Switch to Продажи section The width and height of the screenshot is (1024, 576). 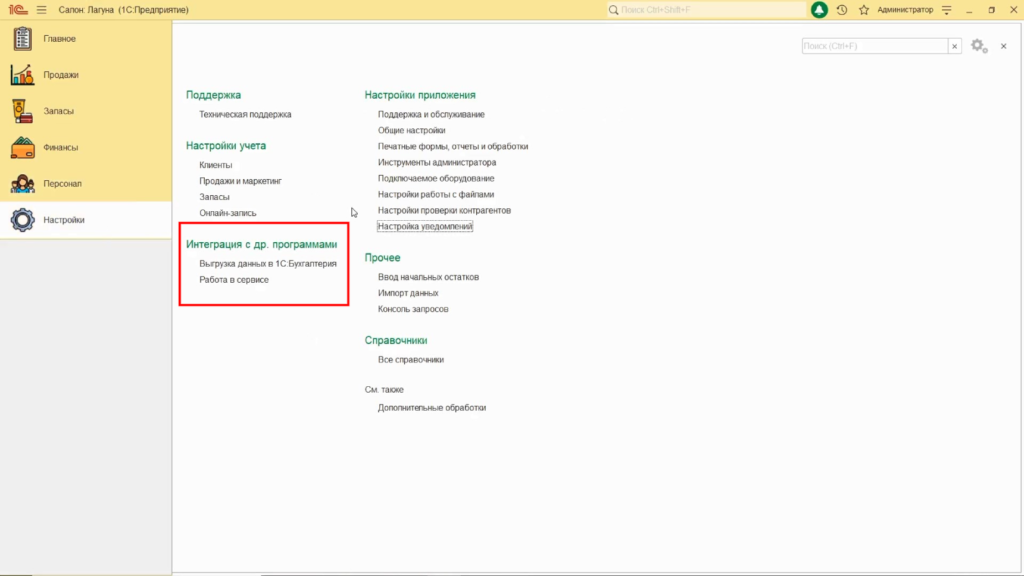pos(86,74)
